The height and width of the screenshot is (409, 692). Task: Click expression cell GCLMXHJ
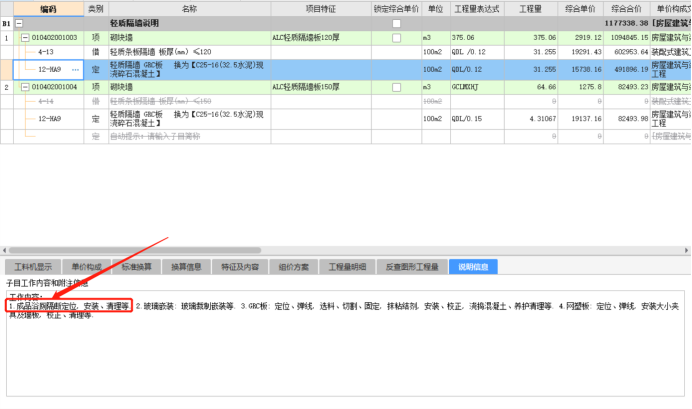point(477,87)
